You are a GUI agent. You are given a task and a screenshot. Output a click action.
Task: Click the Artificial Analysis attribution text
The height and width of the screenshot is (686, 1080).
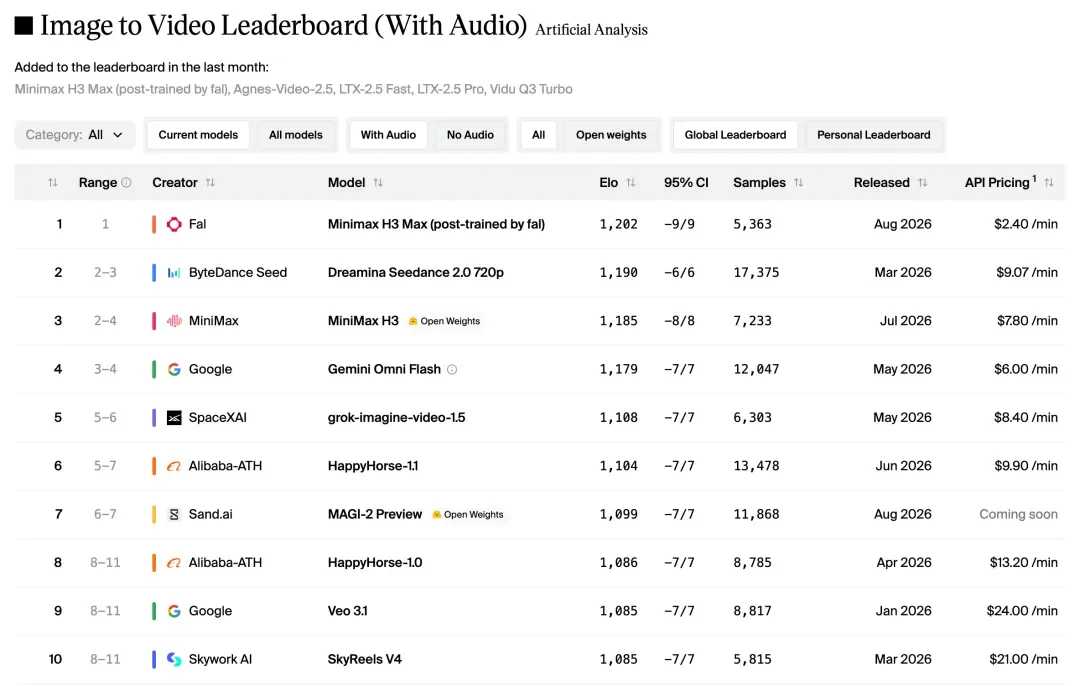[591, 30]
